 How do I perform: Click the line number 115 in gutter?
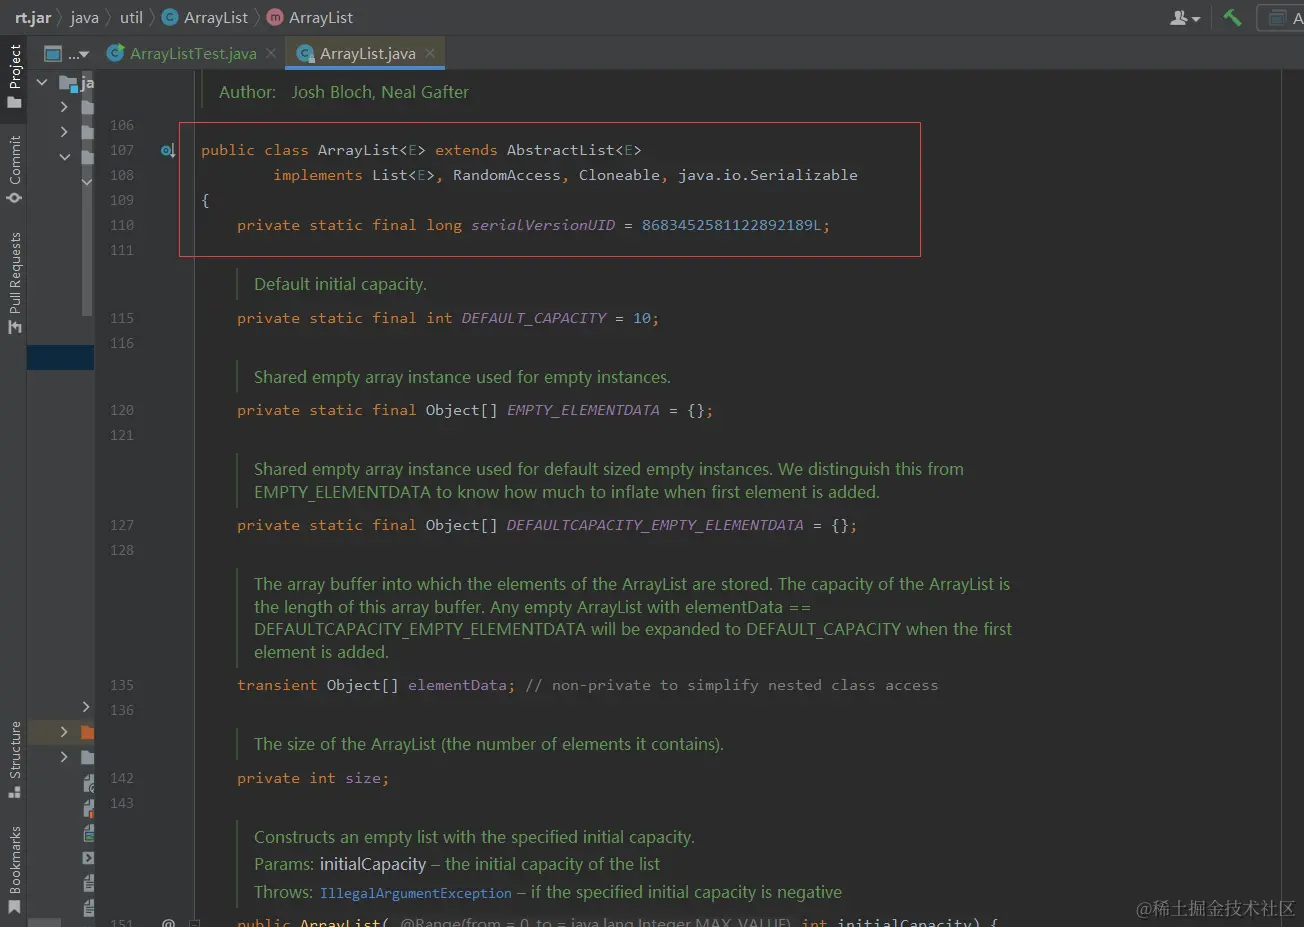122,318
